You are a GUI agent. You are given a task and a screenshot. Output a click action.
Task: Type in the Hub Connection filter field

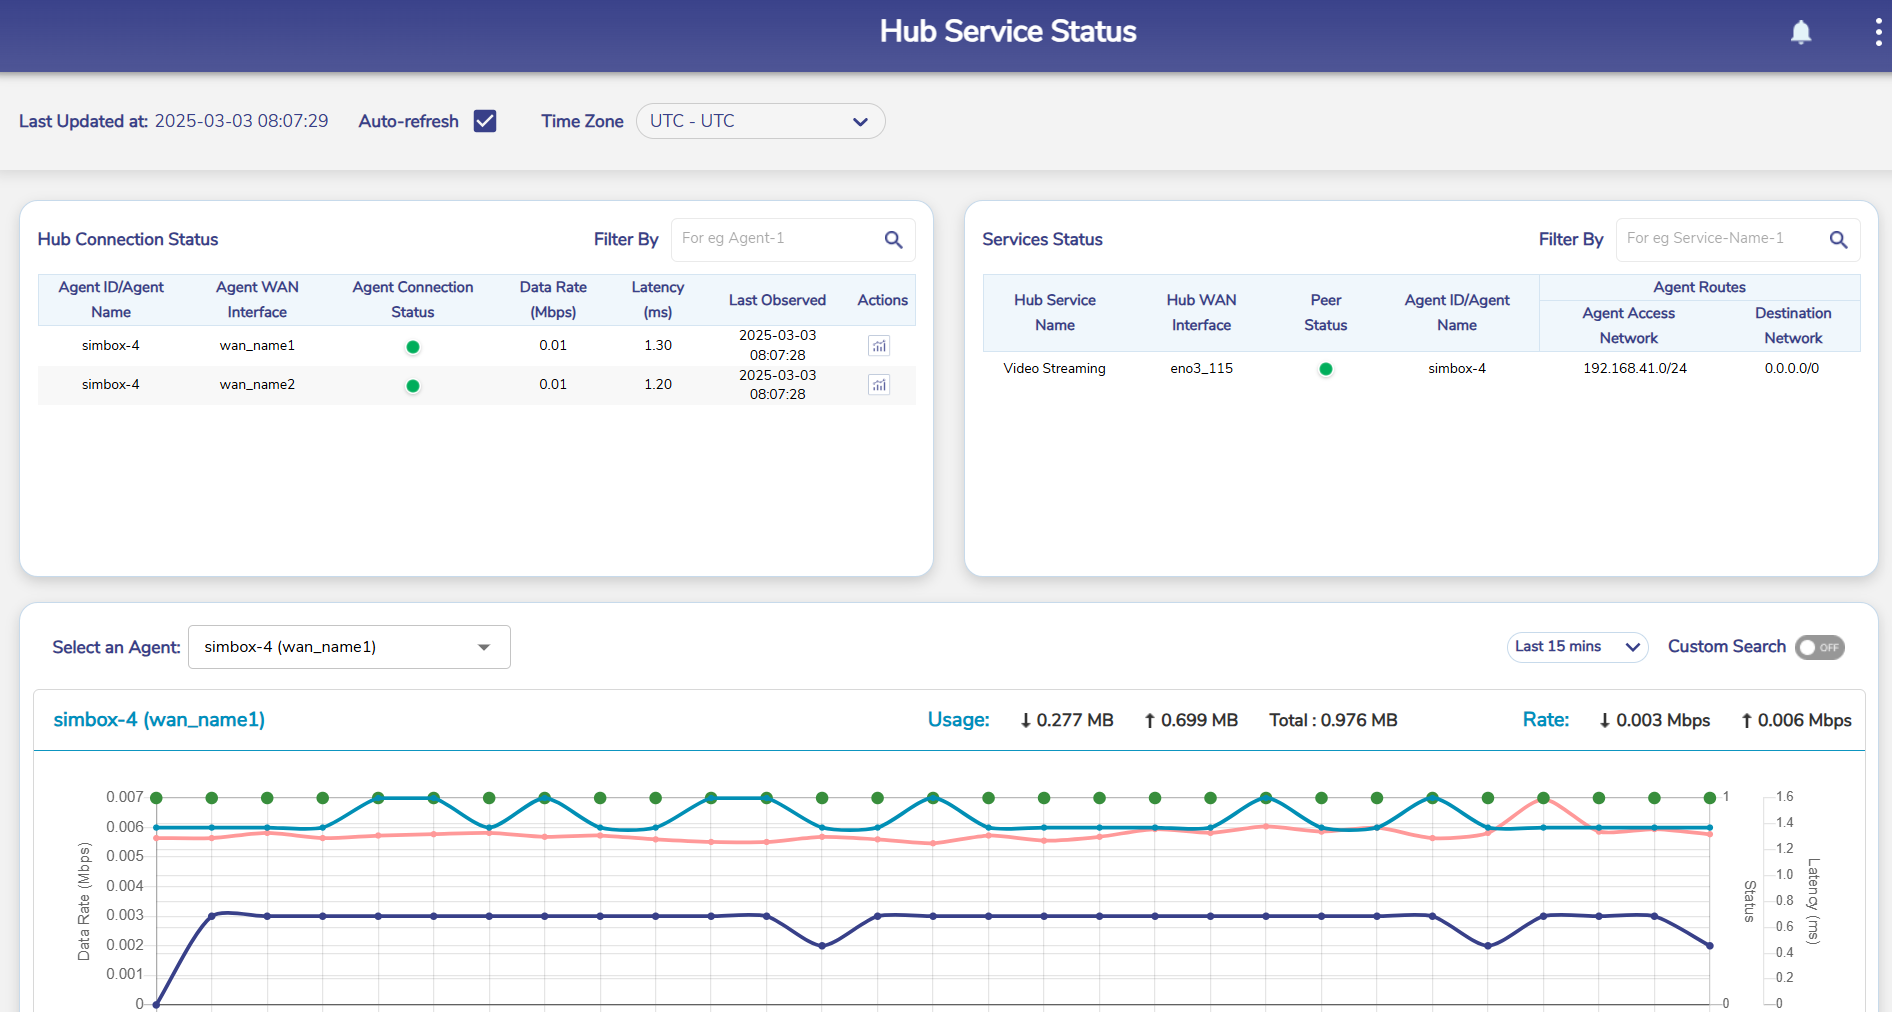pos(775,239)
